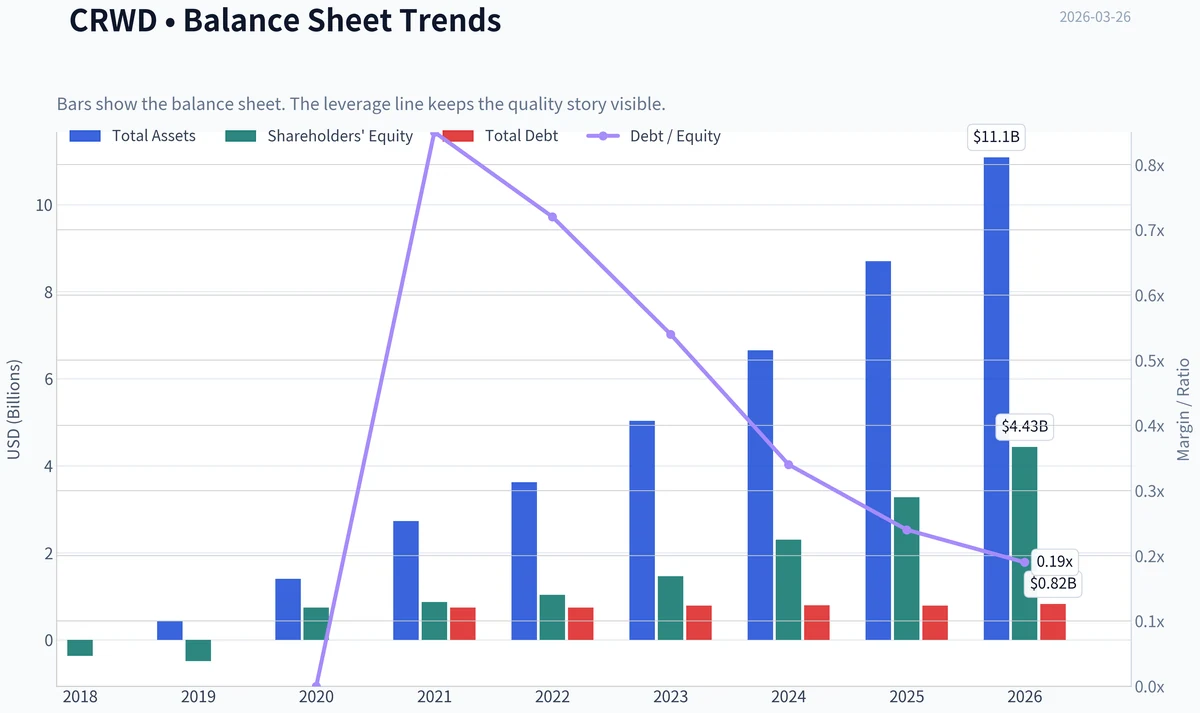Select the 2023 Shareholders' Equity green bar
The height and width of the screenshot is (713, 1200).
pos(671,608)
